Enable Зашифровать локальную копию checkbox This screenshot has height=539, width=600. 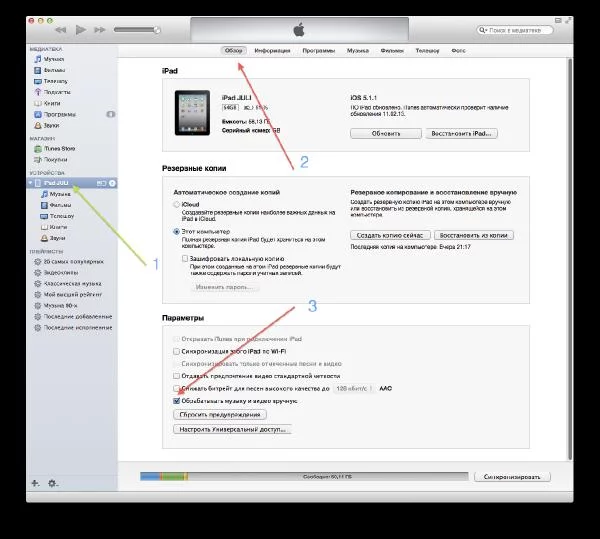pyautogui.click(x=185, y=259)
